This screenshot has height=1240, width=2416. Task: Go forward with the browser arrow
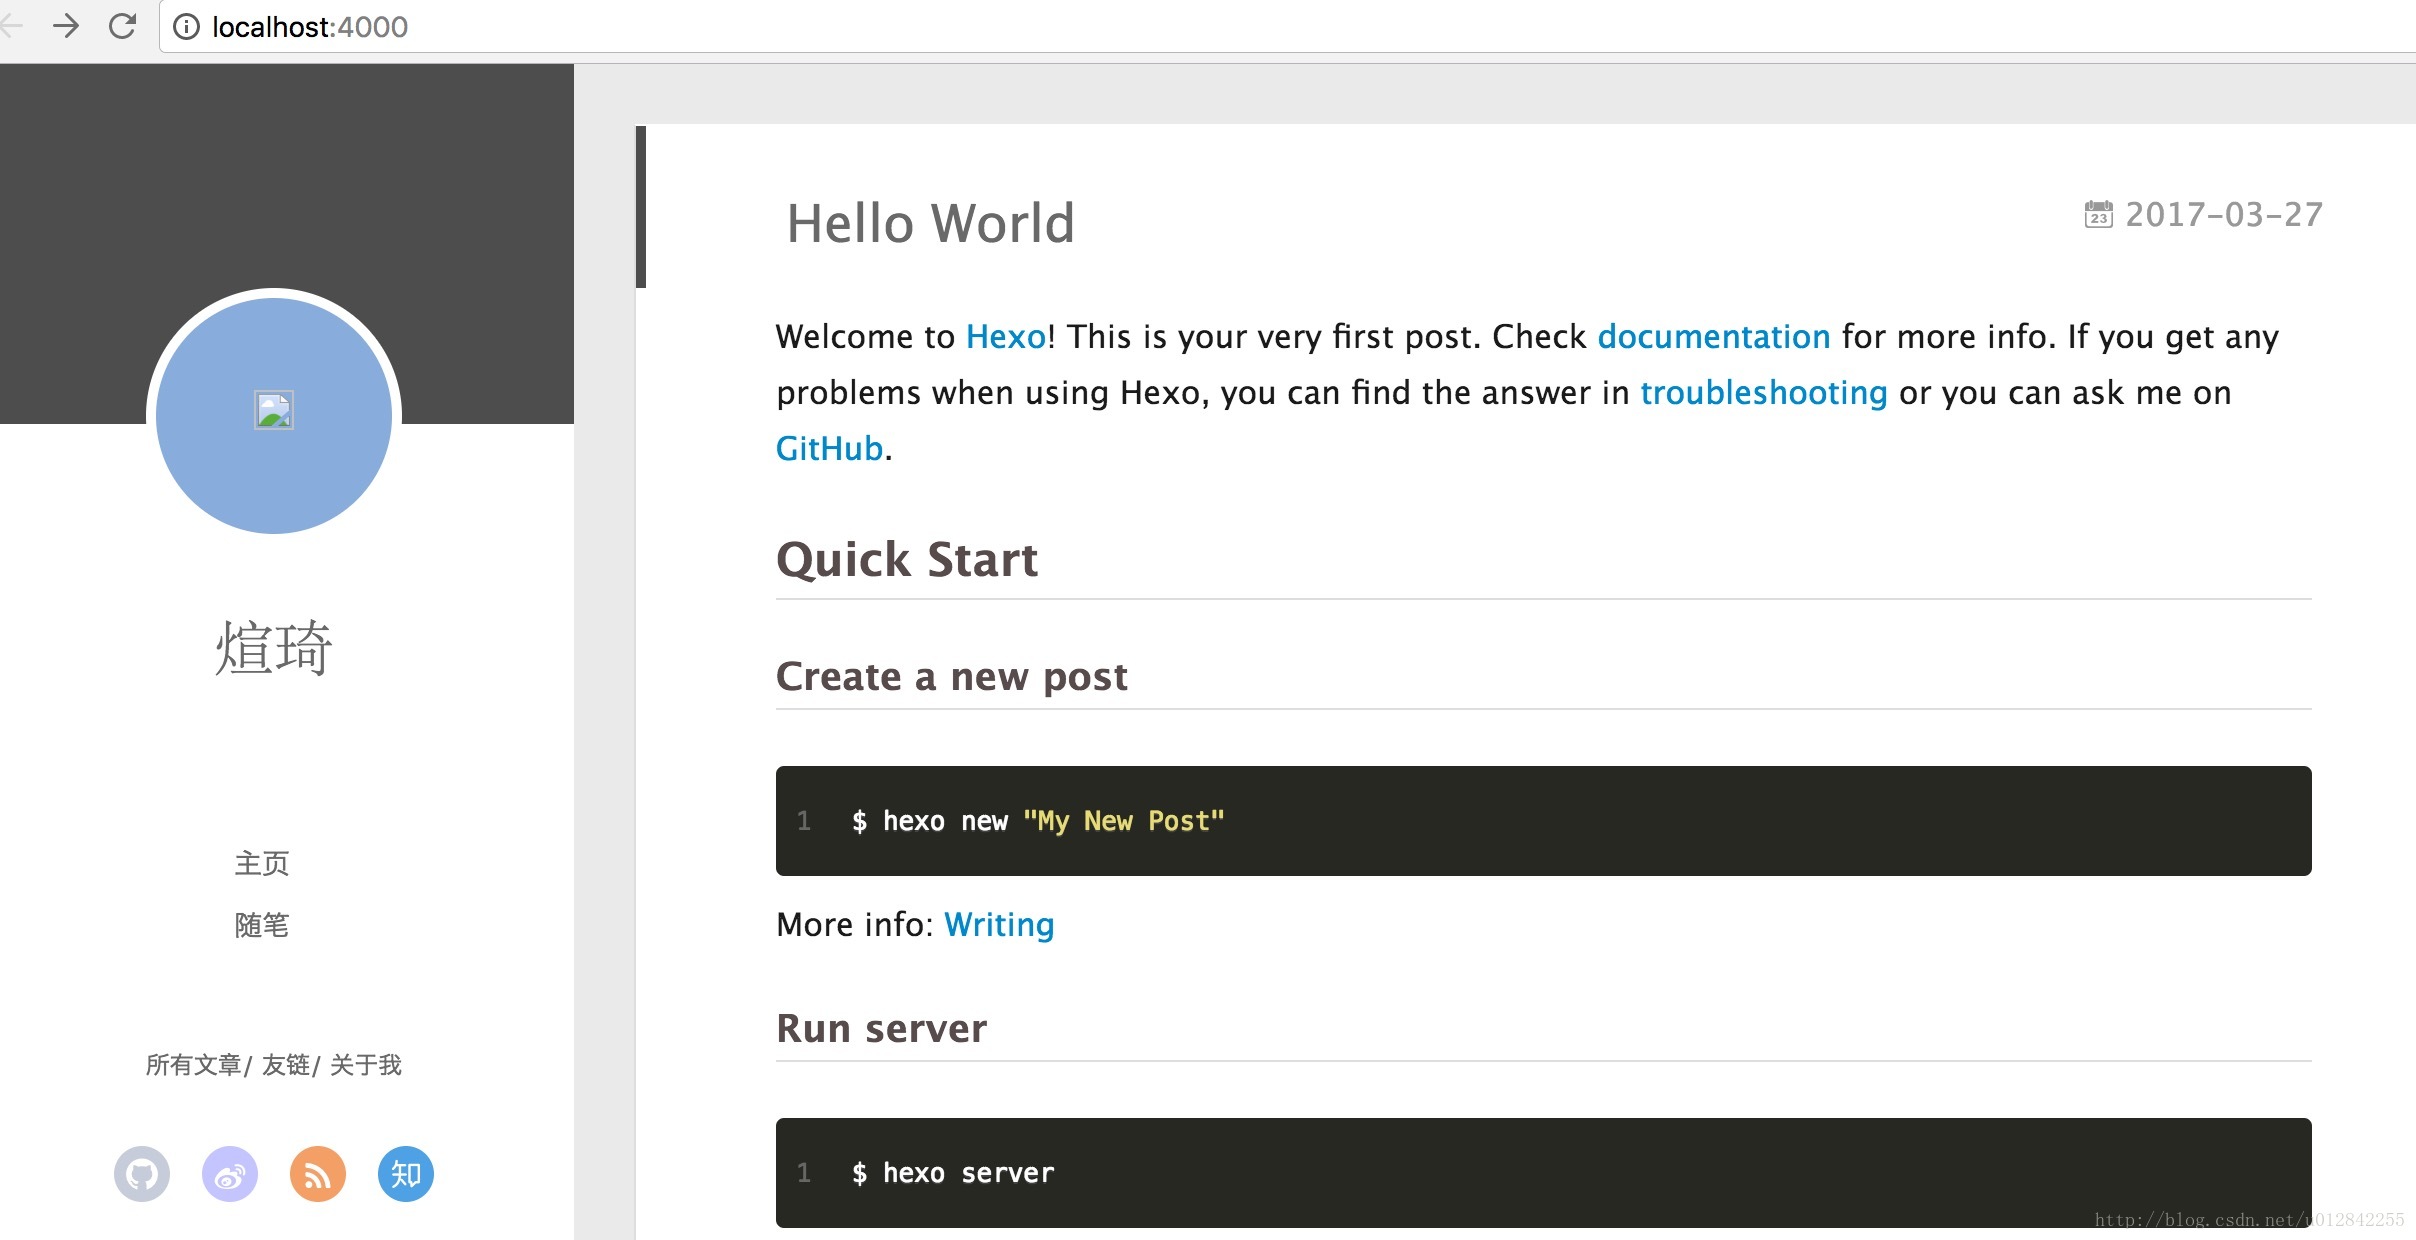pyautogui.click(x=66, y=26)
